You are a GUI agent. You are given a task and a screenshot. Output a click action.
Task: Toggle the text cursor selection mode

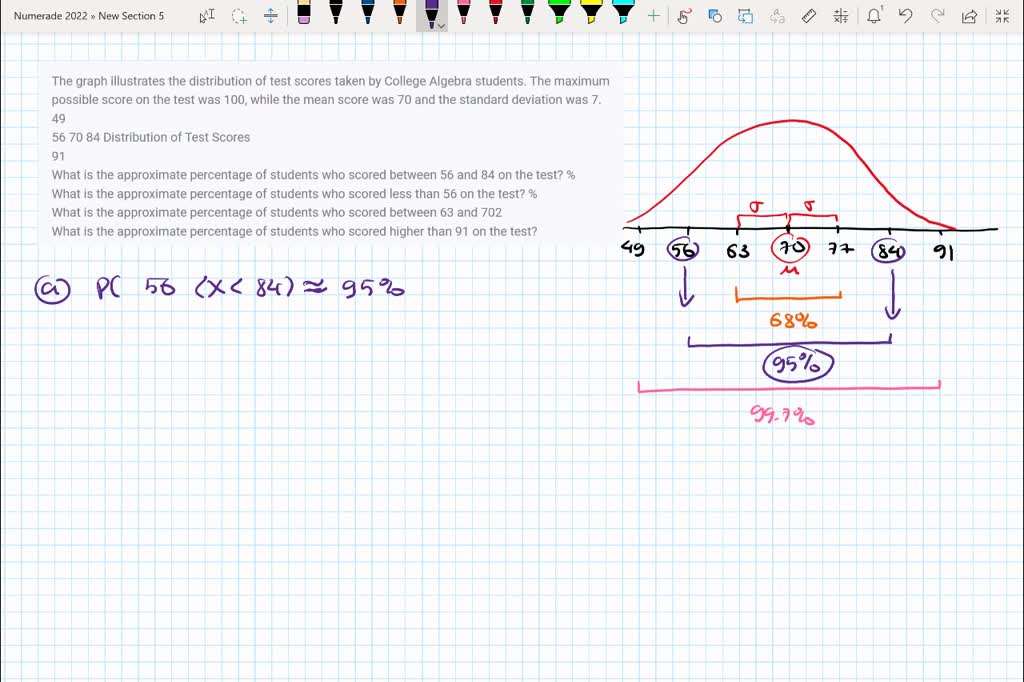(207, 15)
